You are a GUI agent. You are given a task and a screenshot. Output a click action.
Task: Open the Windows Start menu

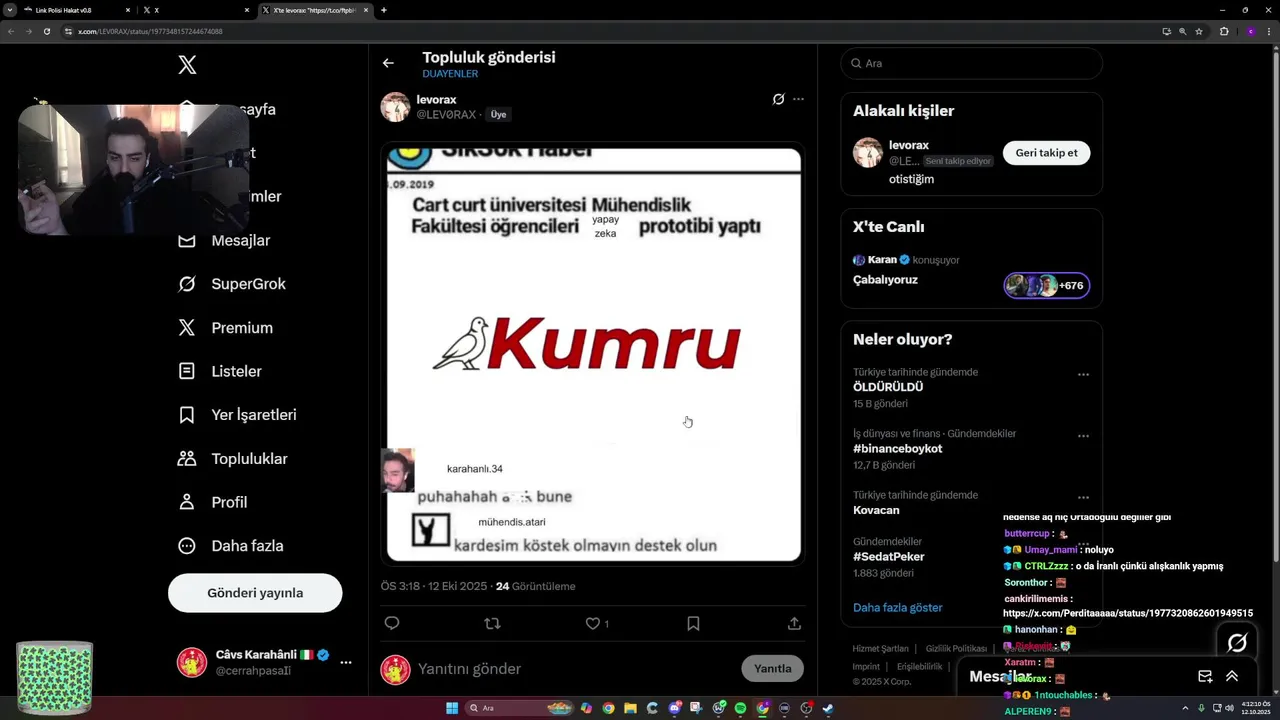452,708
